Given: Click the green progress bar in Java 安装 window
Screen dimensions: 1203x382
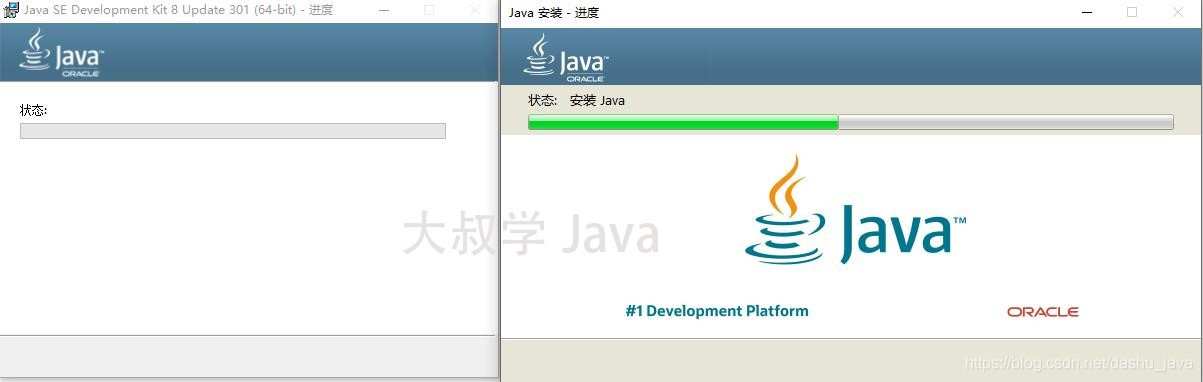Looking at the screenshot, I should coord(850,122).
